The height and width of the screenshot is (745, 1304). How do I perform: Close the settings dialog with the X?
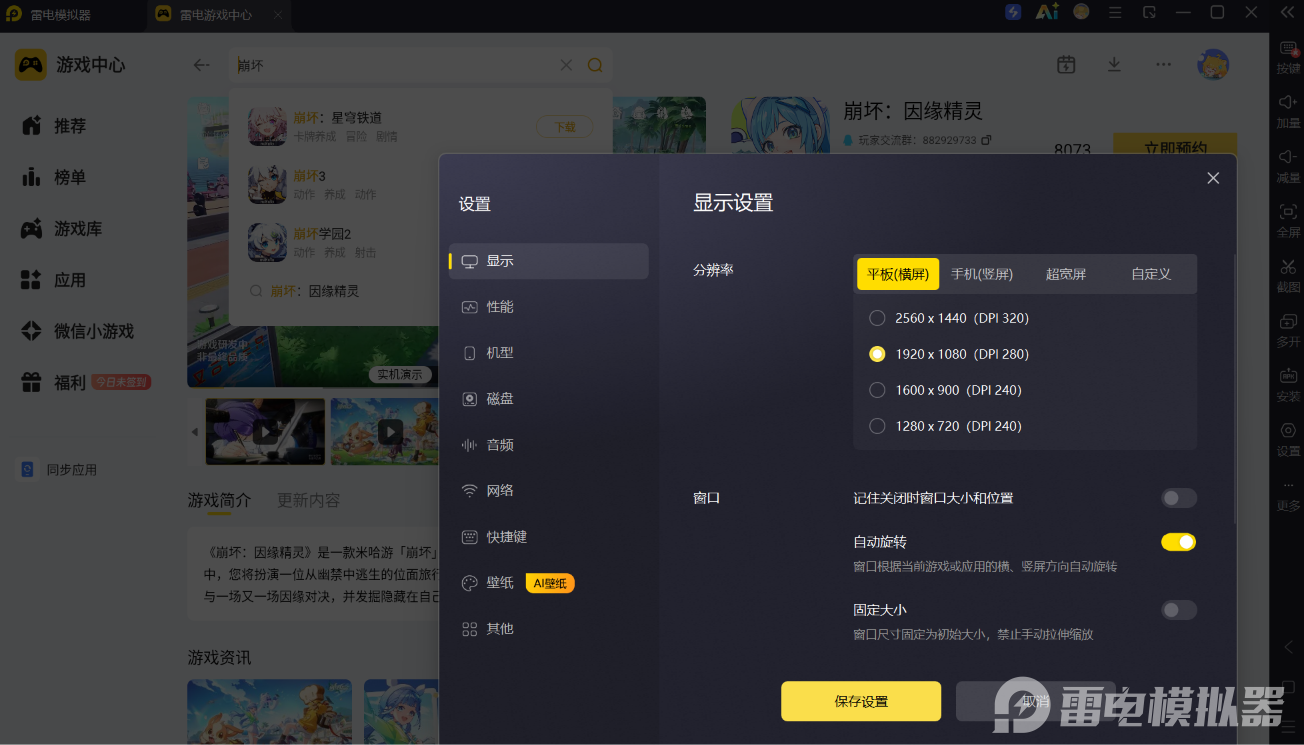tap(1213, 178)
